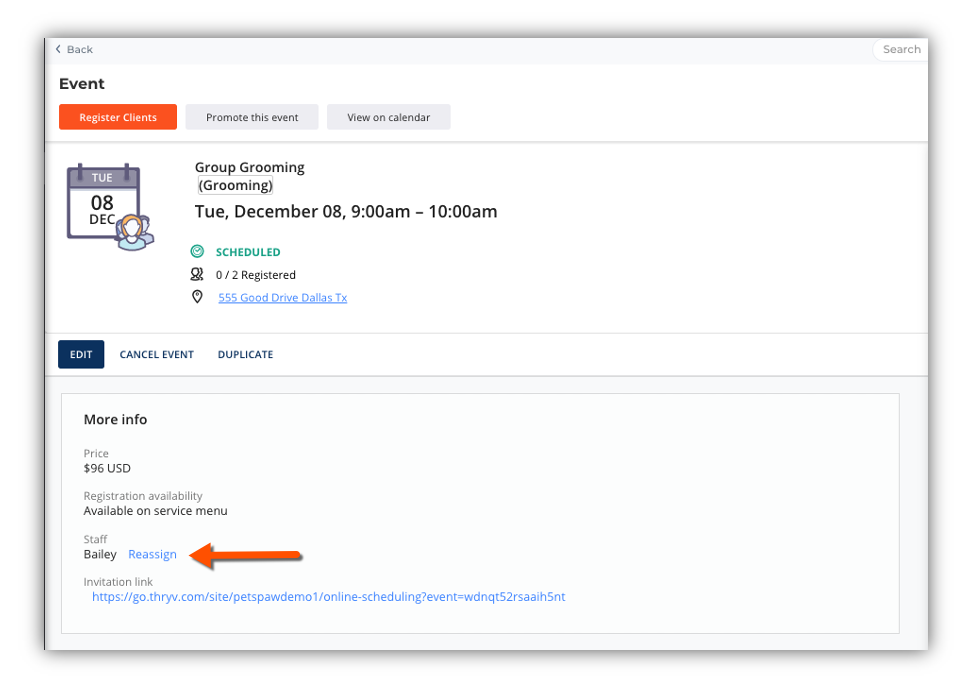This screenshot has width=973, height=684.
Task: Select Promote this event
Action: coord(252,117)
